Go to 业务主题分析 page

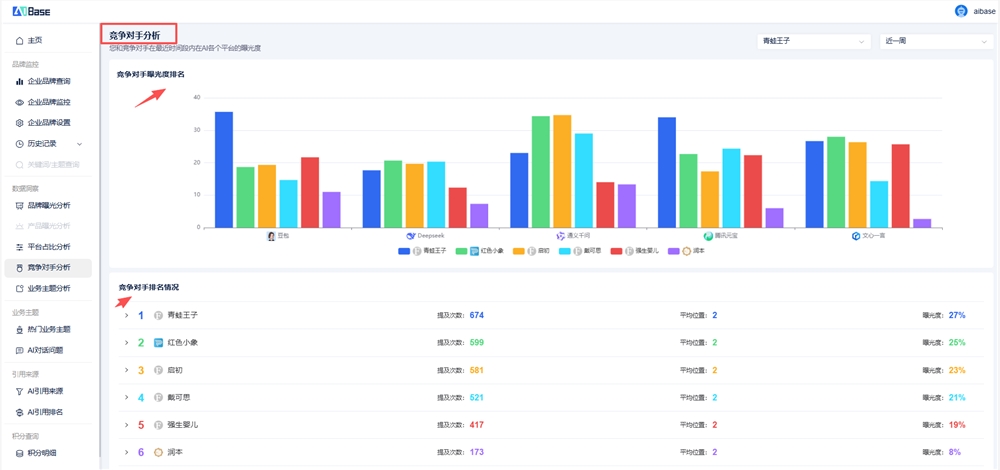[x=48, y=288]
